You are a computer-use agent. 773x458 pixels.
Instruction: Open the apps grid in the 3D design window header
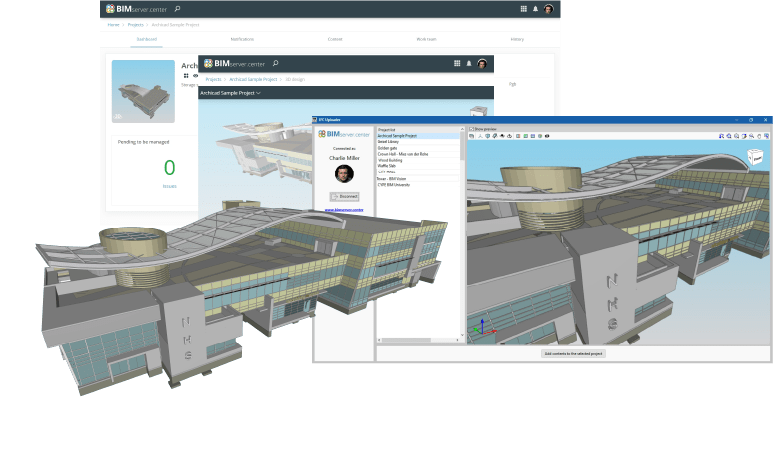[x=457, y=63]
